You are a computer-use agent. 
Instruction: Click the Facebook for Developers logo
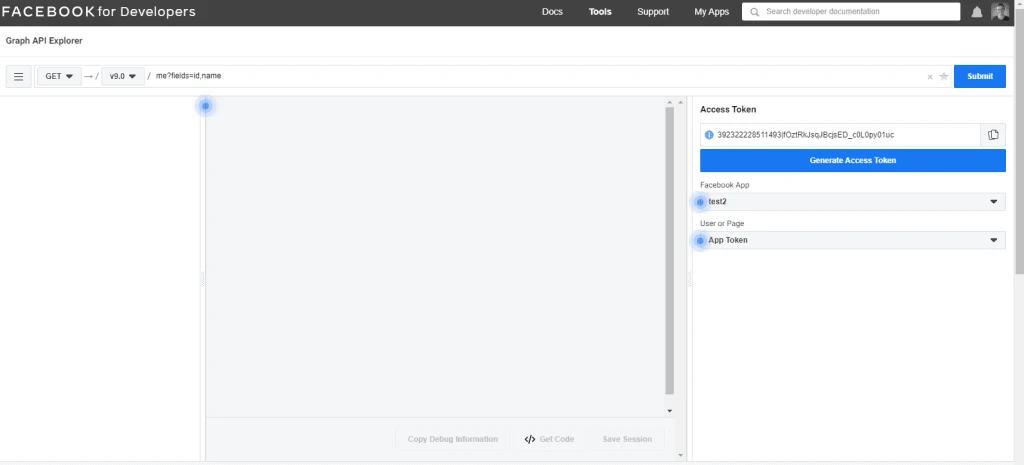pos(99,12)
